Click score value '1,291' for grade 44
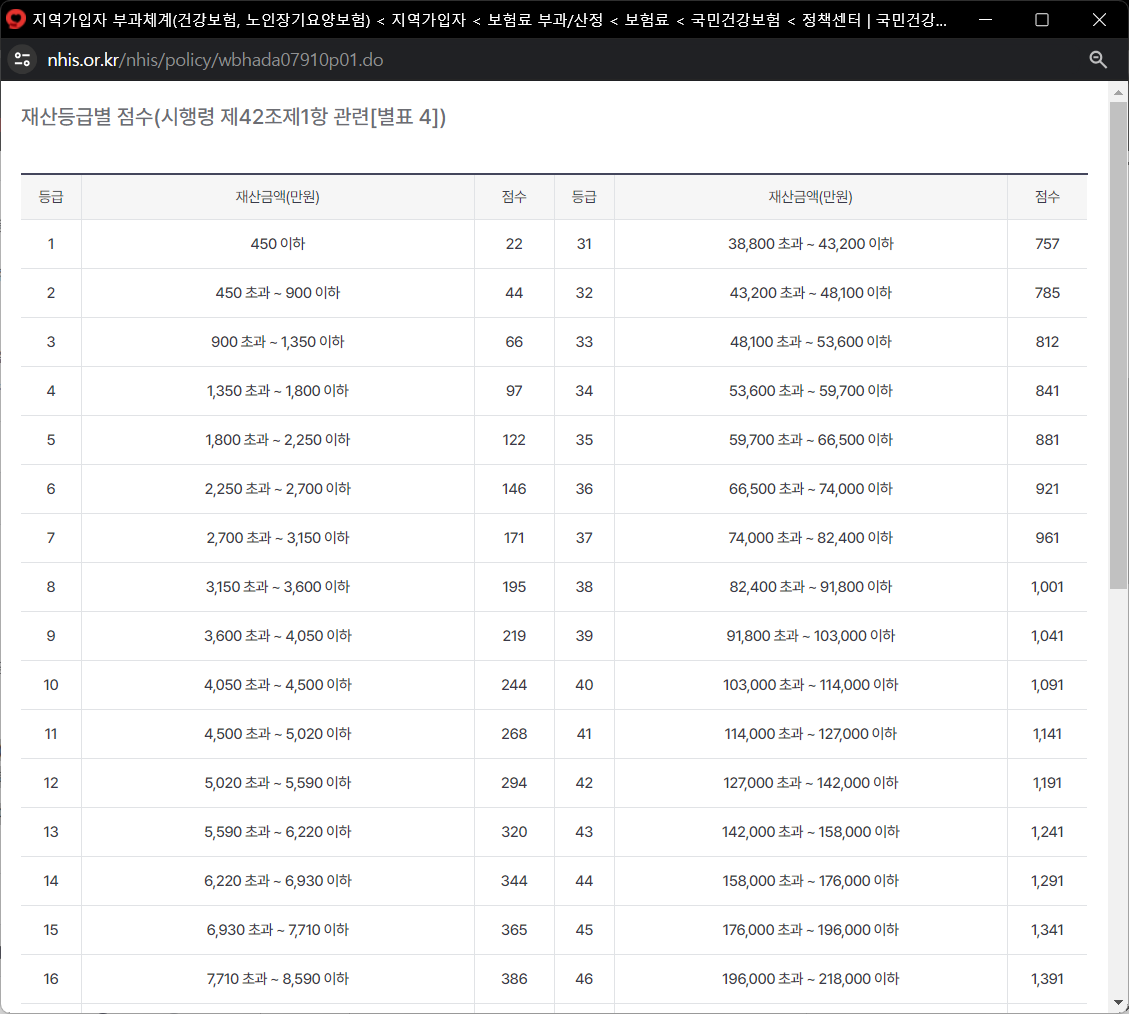 click(1047, 881)
